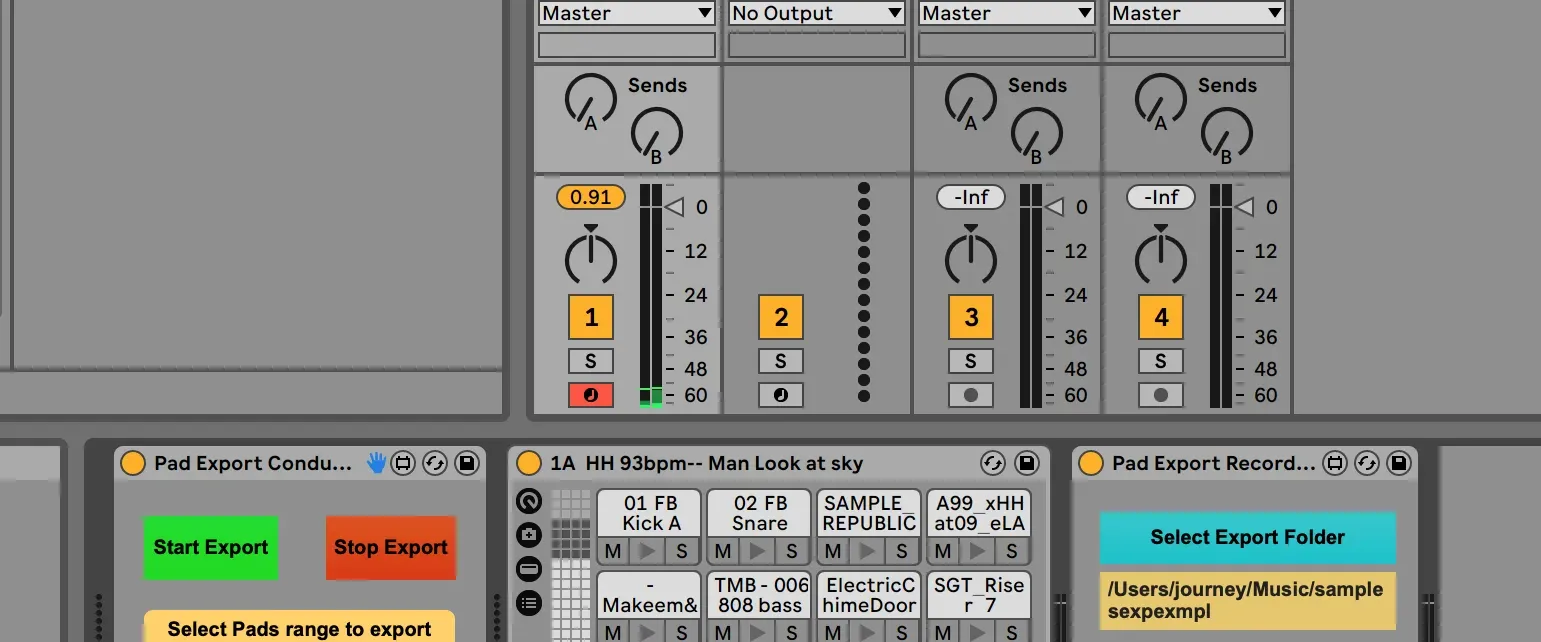
Task: Open the No Output routing dropdown
Action: (817, 13)
